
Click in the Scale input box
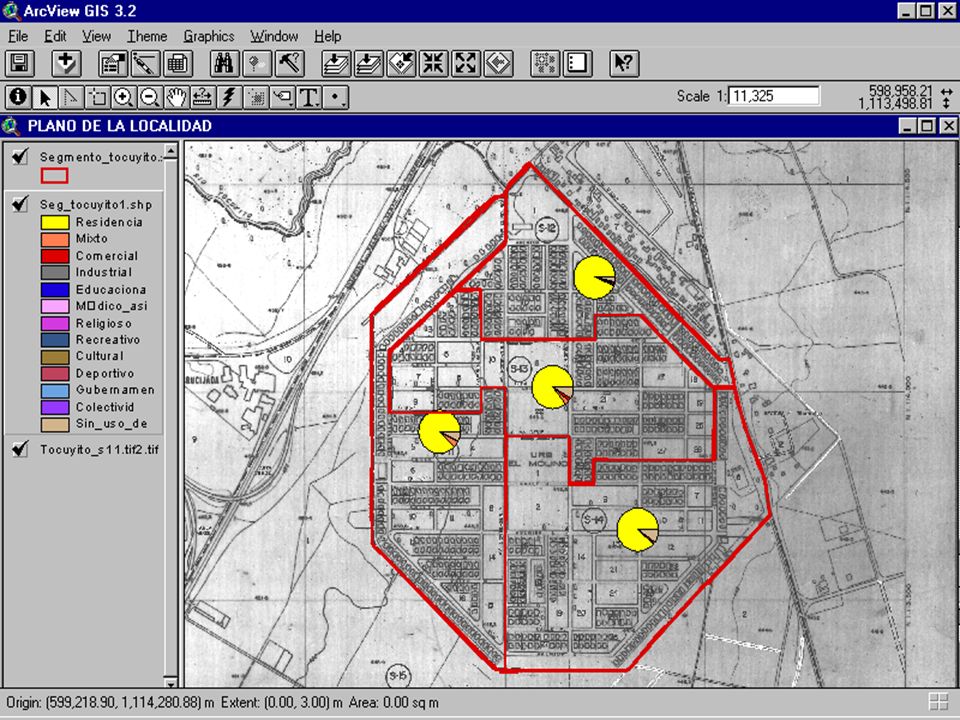(774, 96)
